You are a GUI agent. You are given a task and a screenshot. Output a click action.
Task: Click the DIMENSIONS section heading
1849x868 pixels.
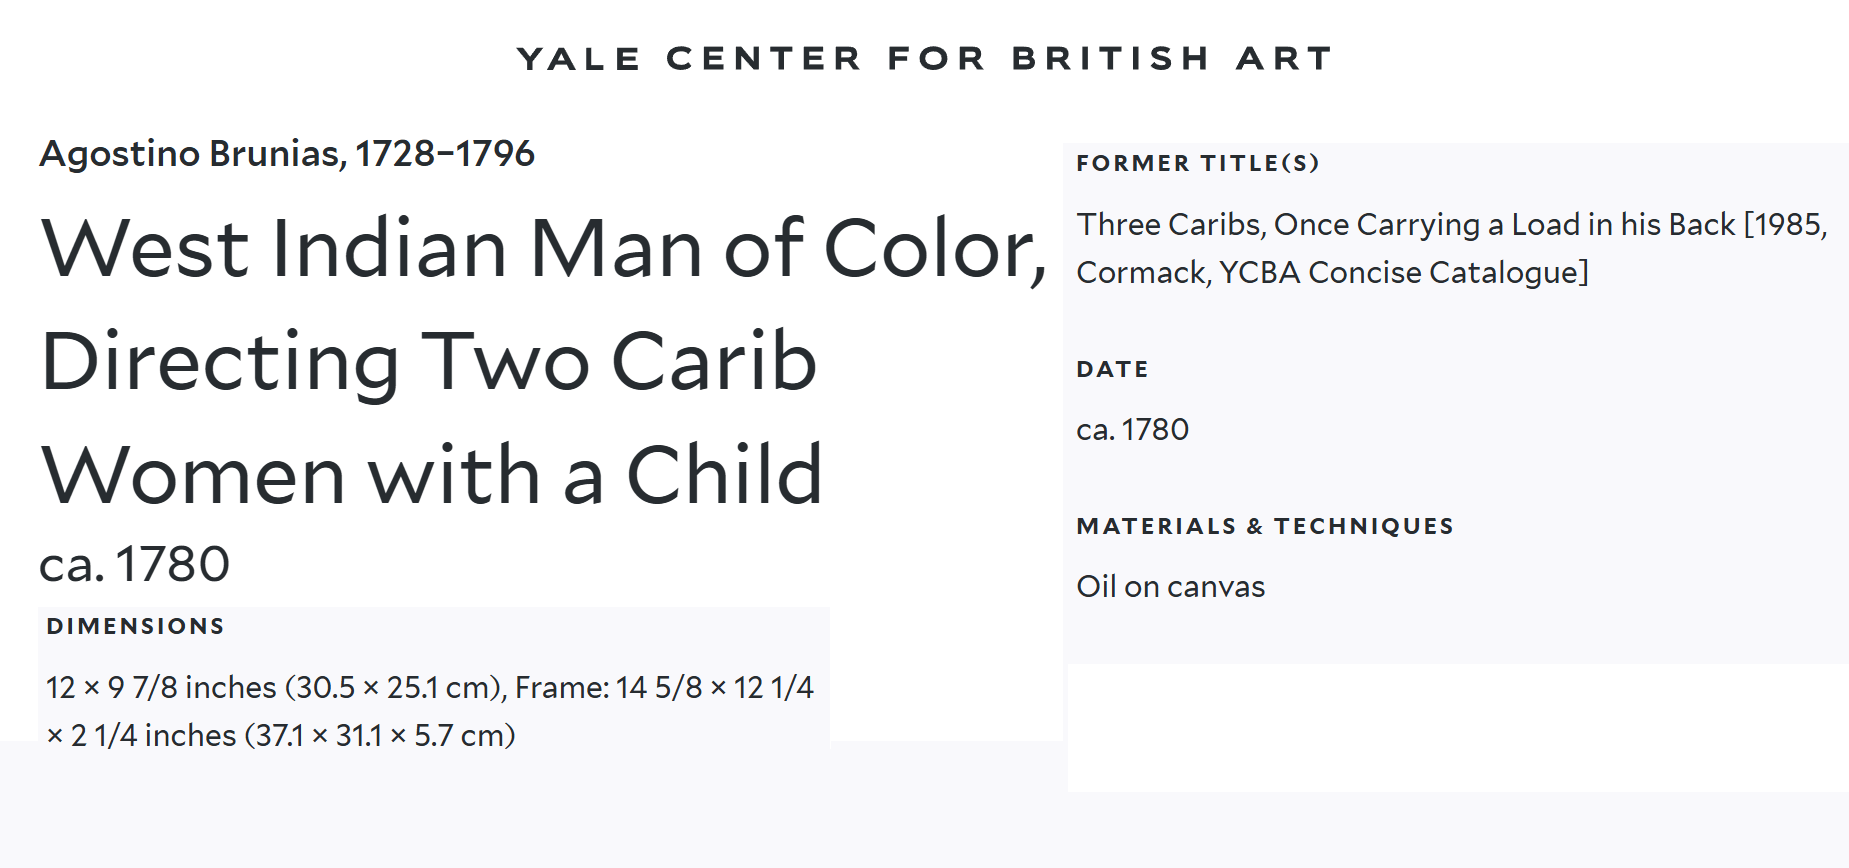(135, 627)
